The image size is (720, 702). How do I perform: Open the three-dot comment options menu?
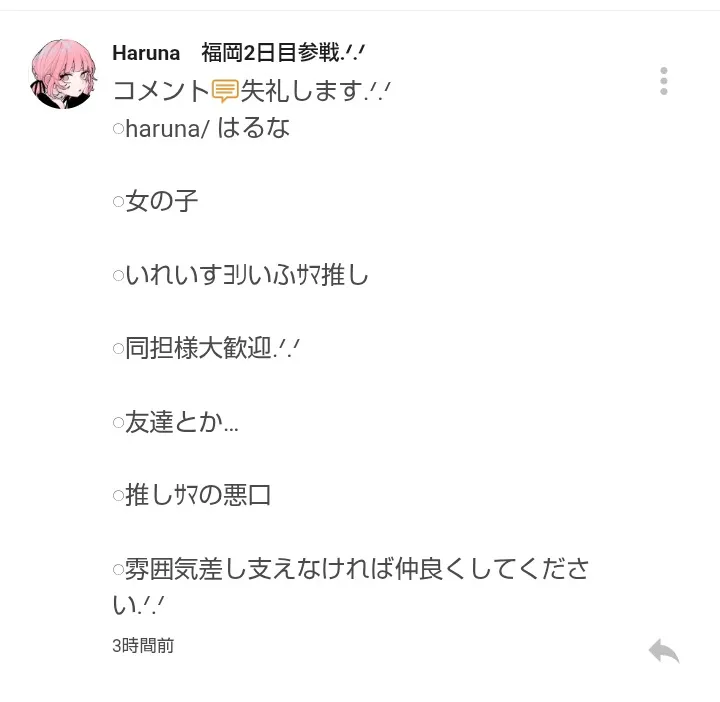pyautogui.click(x=664, y=81)
